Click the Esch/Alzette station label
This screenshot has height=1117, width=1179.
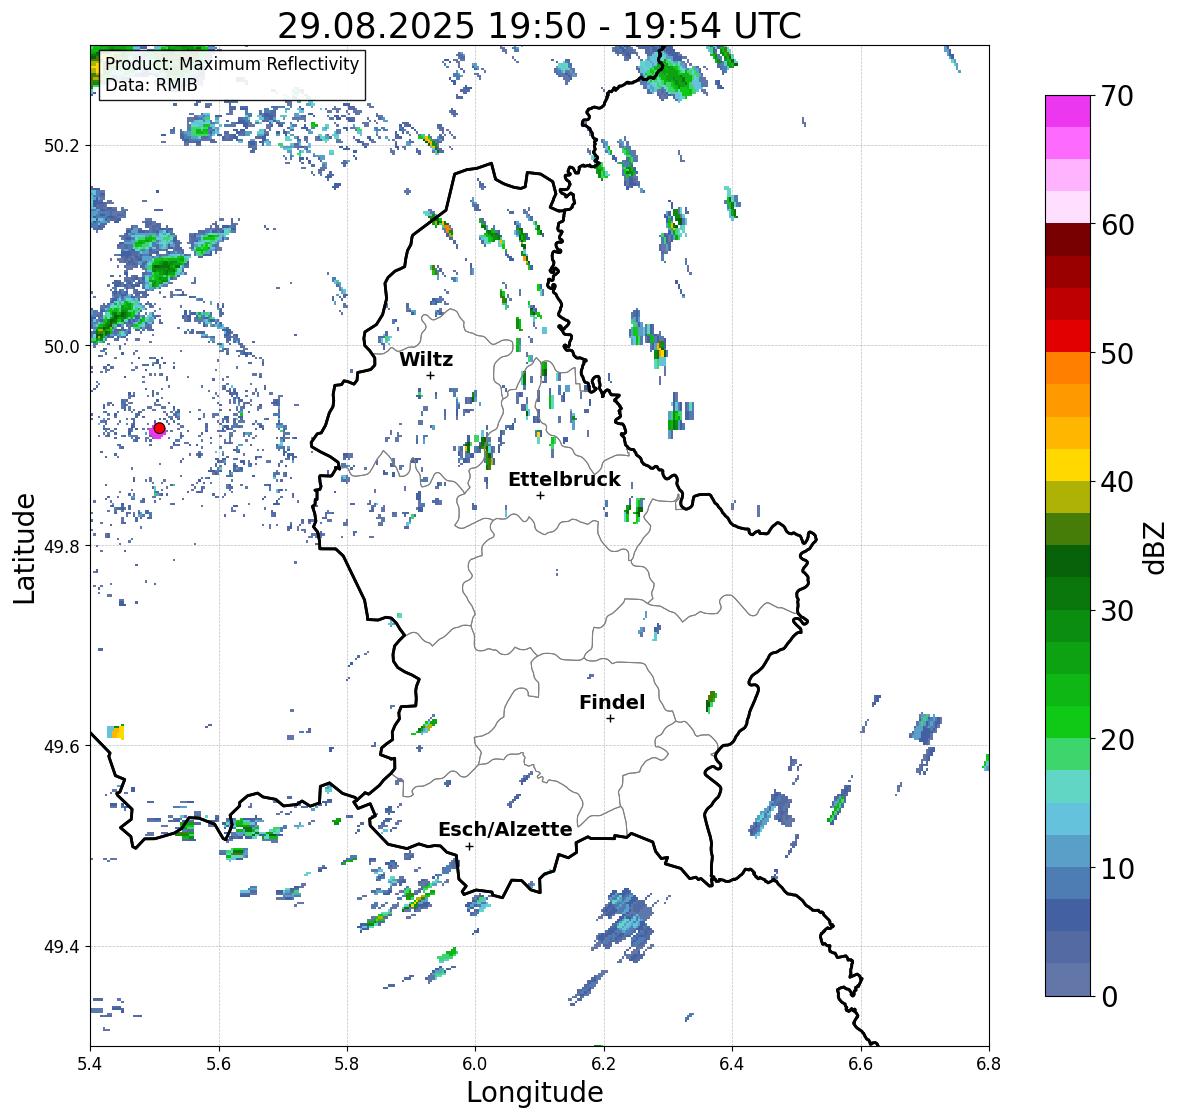[x=505, y=829]
